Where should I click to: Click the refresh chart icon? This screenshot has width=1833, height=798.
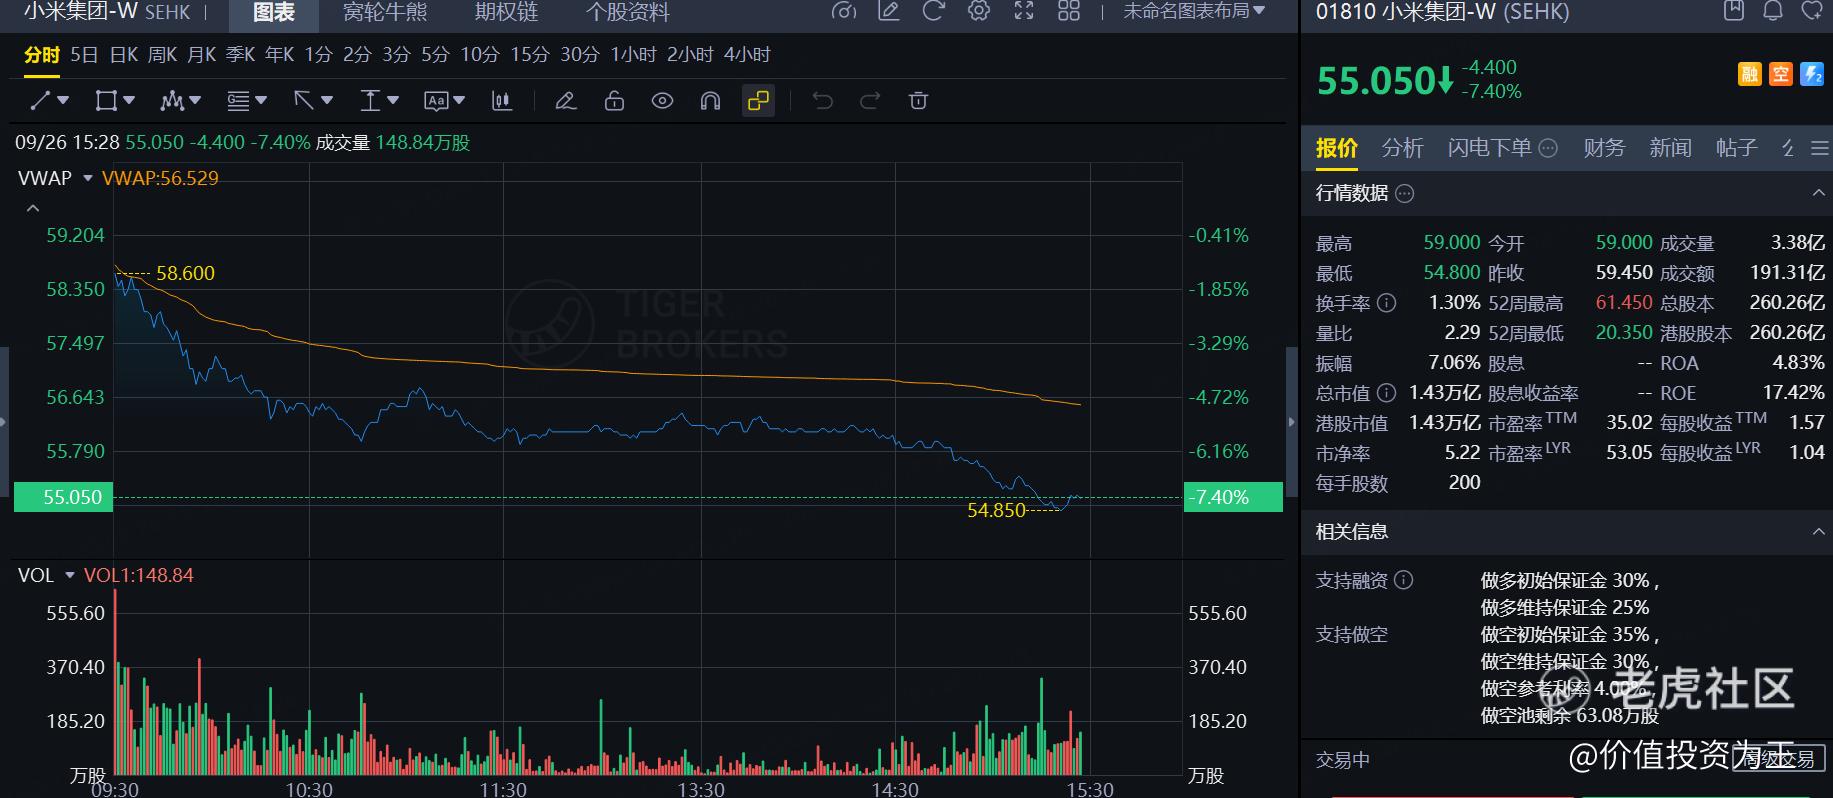point(933,11)
